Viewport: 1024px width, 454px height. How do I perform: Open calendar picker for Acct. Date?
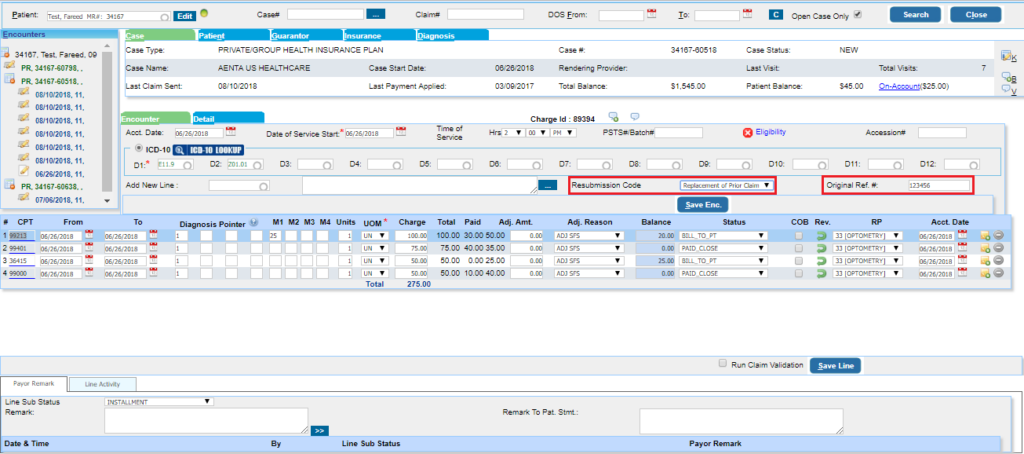point(232,131)
